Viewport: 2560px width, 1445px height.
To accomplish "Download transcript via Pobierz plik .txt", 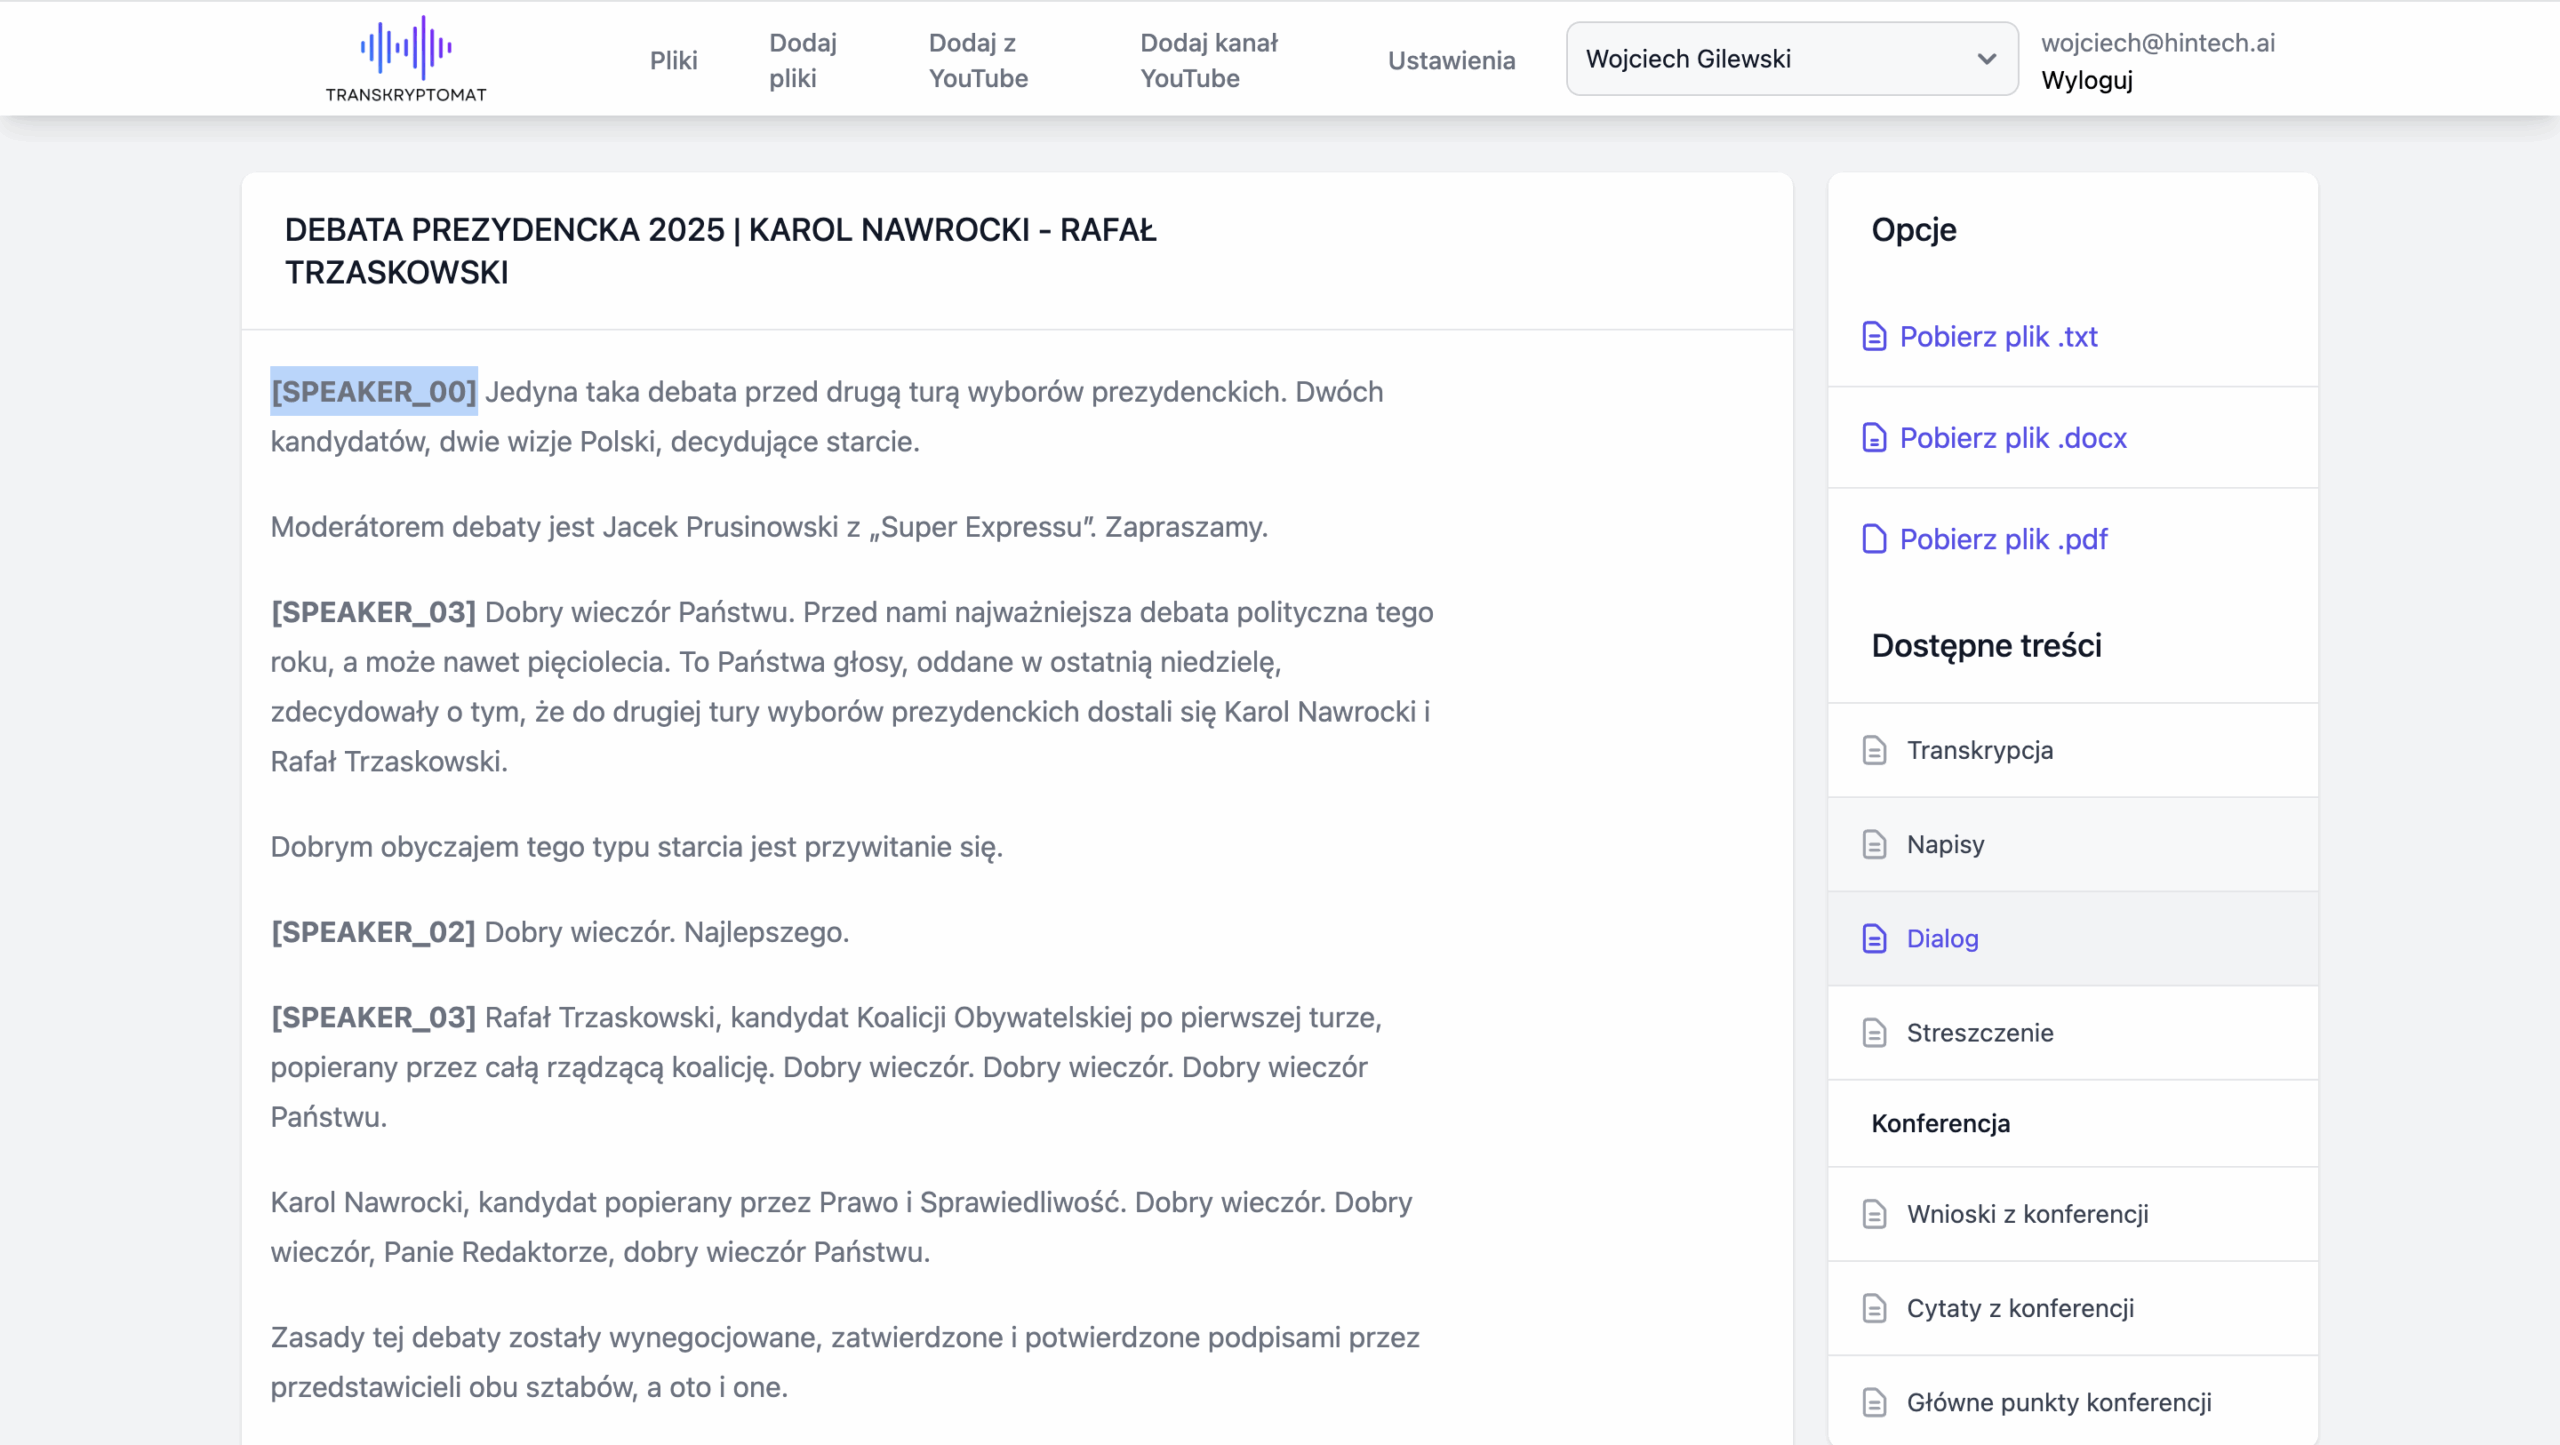I will pos(1998,337).
